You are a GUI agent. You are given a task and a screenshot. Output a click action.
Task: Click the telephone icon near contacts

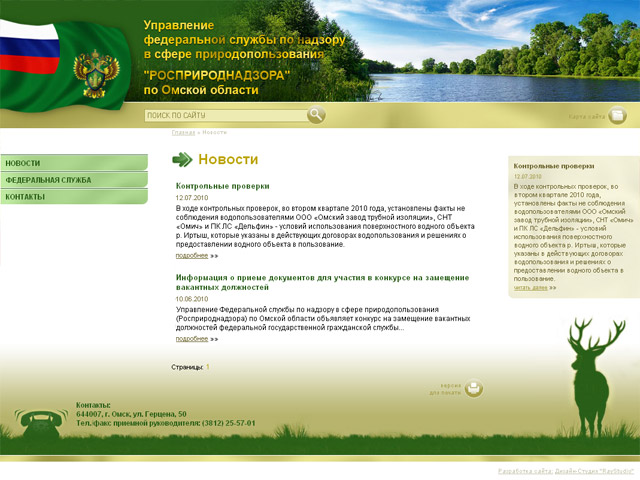41,424
